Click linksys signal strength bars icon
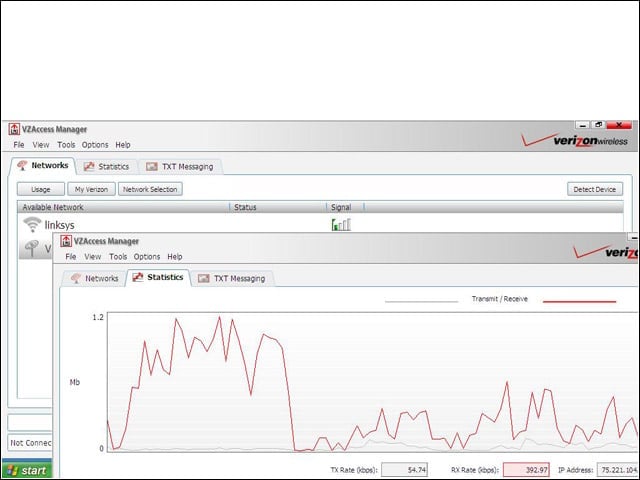Screen dimensions: 640x480 coord(341,224)
